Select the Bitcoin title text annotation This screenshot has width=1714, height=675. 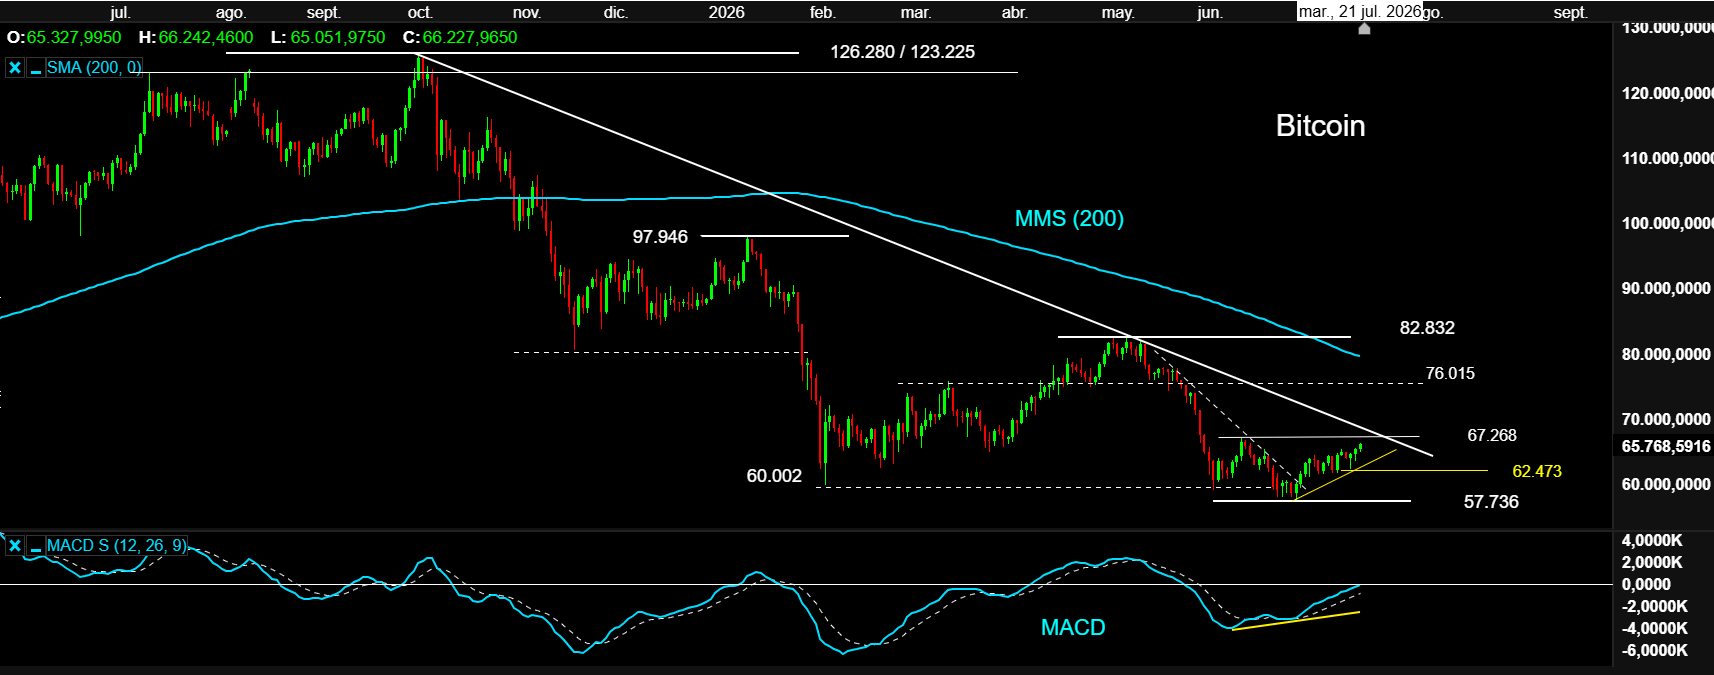(x=1320, y=126)
